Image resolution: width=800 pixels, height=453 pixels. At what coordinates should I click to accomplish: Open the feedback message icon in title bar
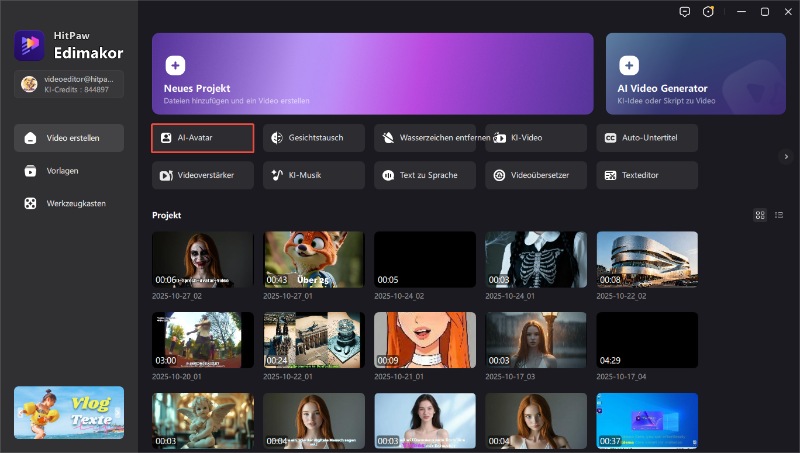point(684,12)
